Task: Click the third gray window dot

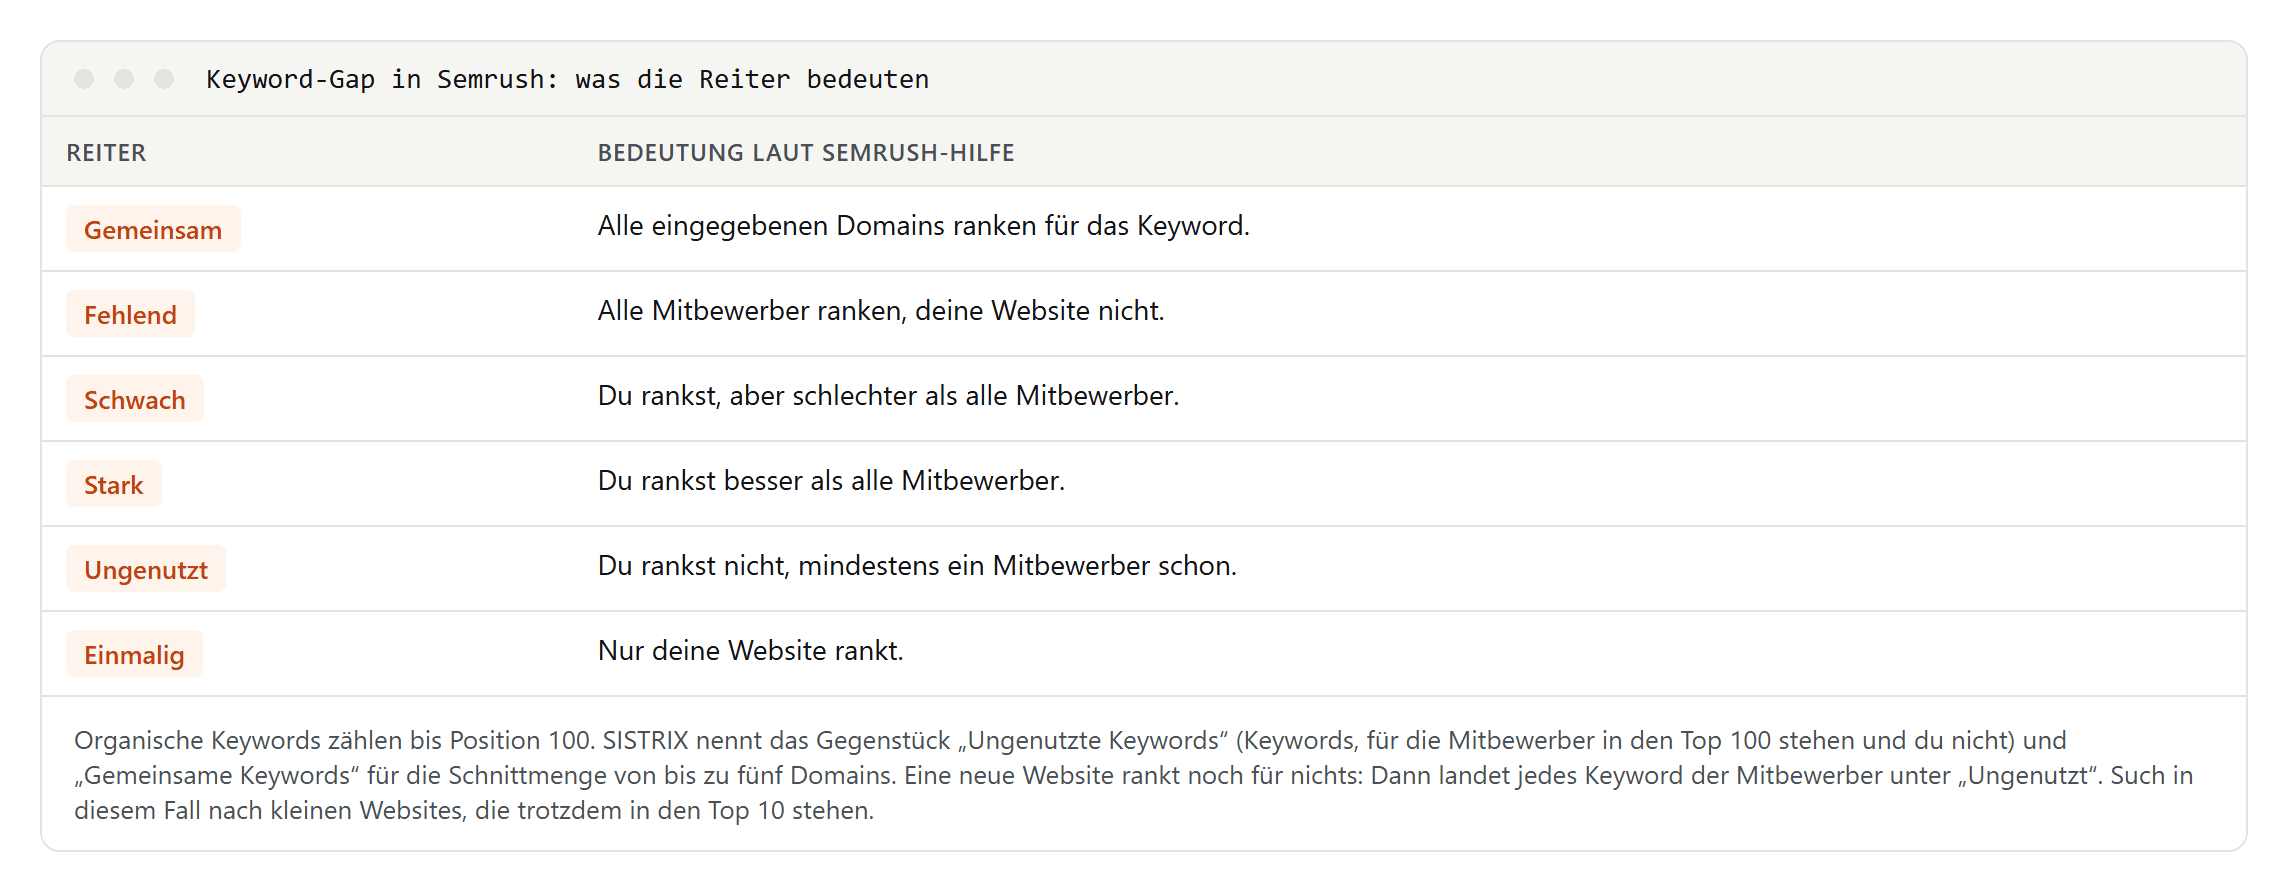Action: pos(164,79)
